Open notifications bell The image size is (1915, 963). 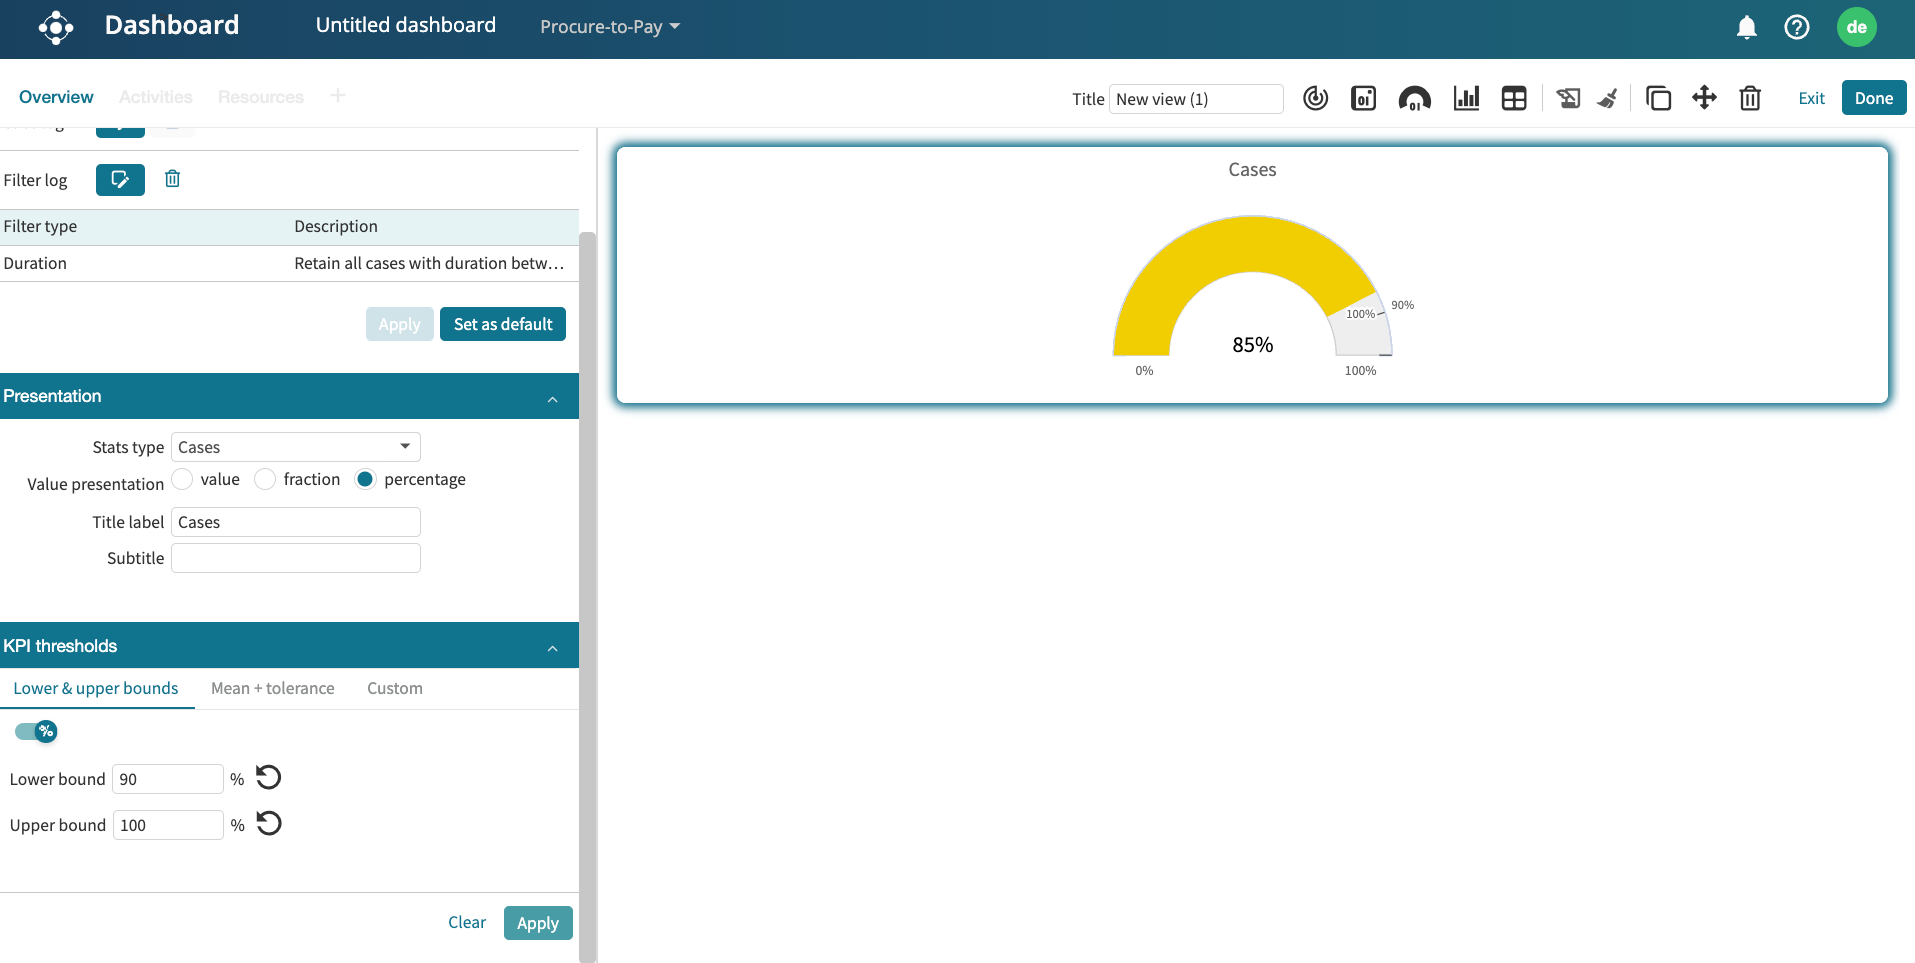(x=1746, y=27)
